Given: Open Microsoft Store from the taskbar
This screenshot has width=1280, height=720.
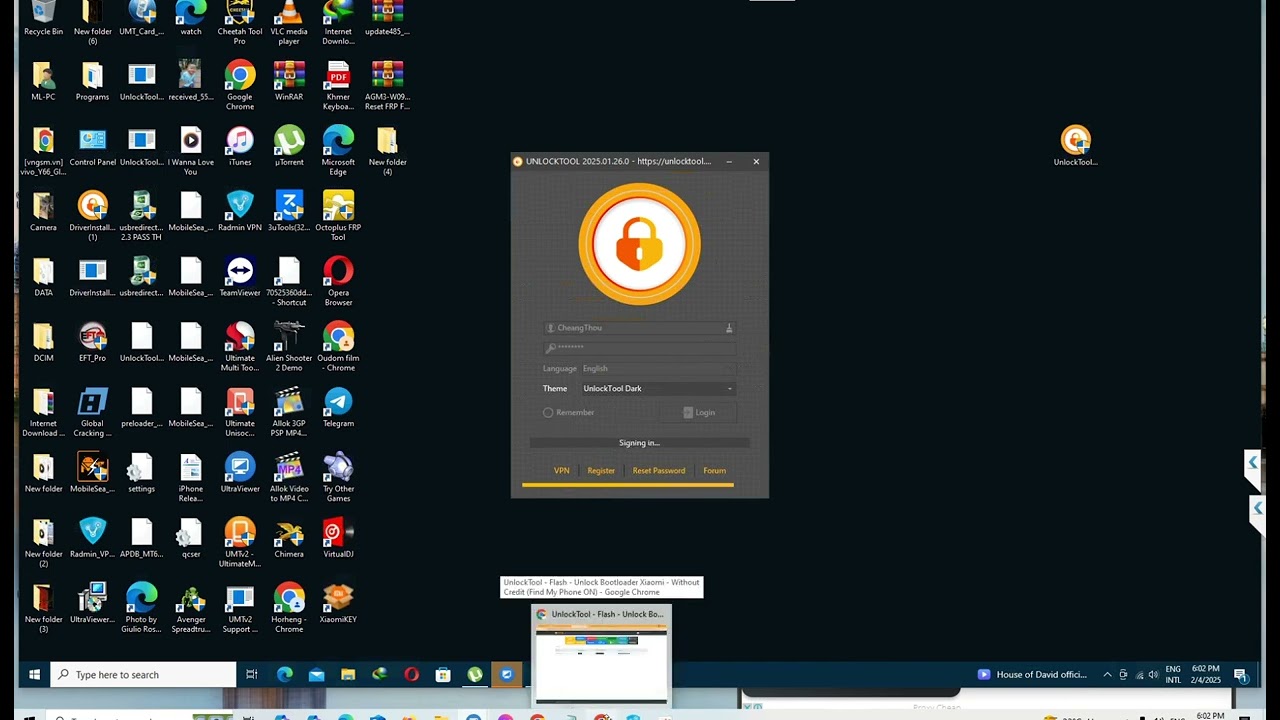Looking at the screenshot, I should [x=443, y=674].
